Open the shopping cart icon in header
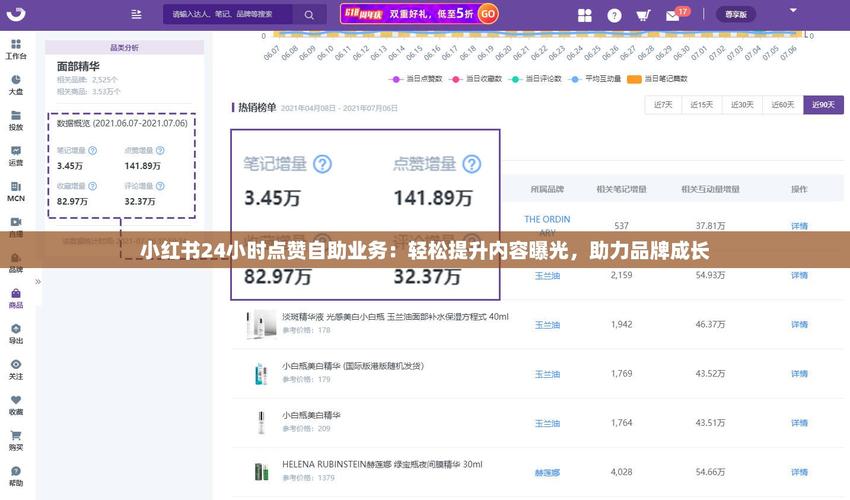This screenshot has height=500, width=850. [x=643, y=15]
